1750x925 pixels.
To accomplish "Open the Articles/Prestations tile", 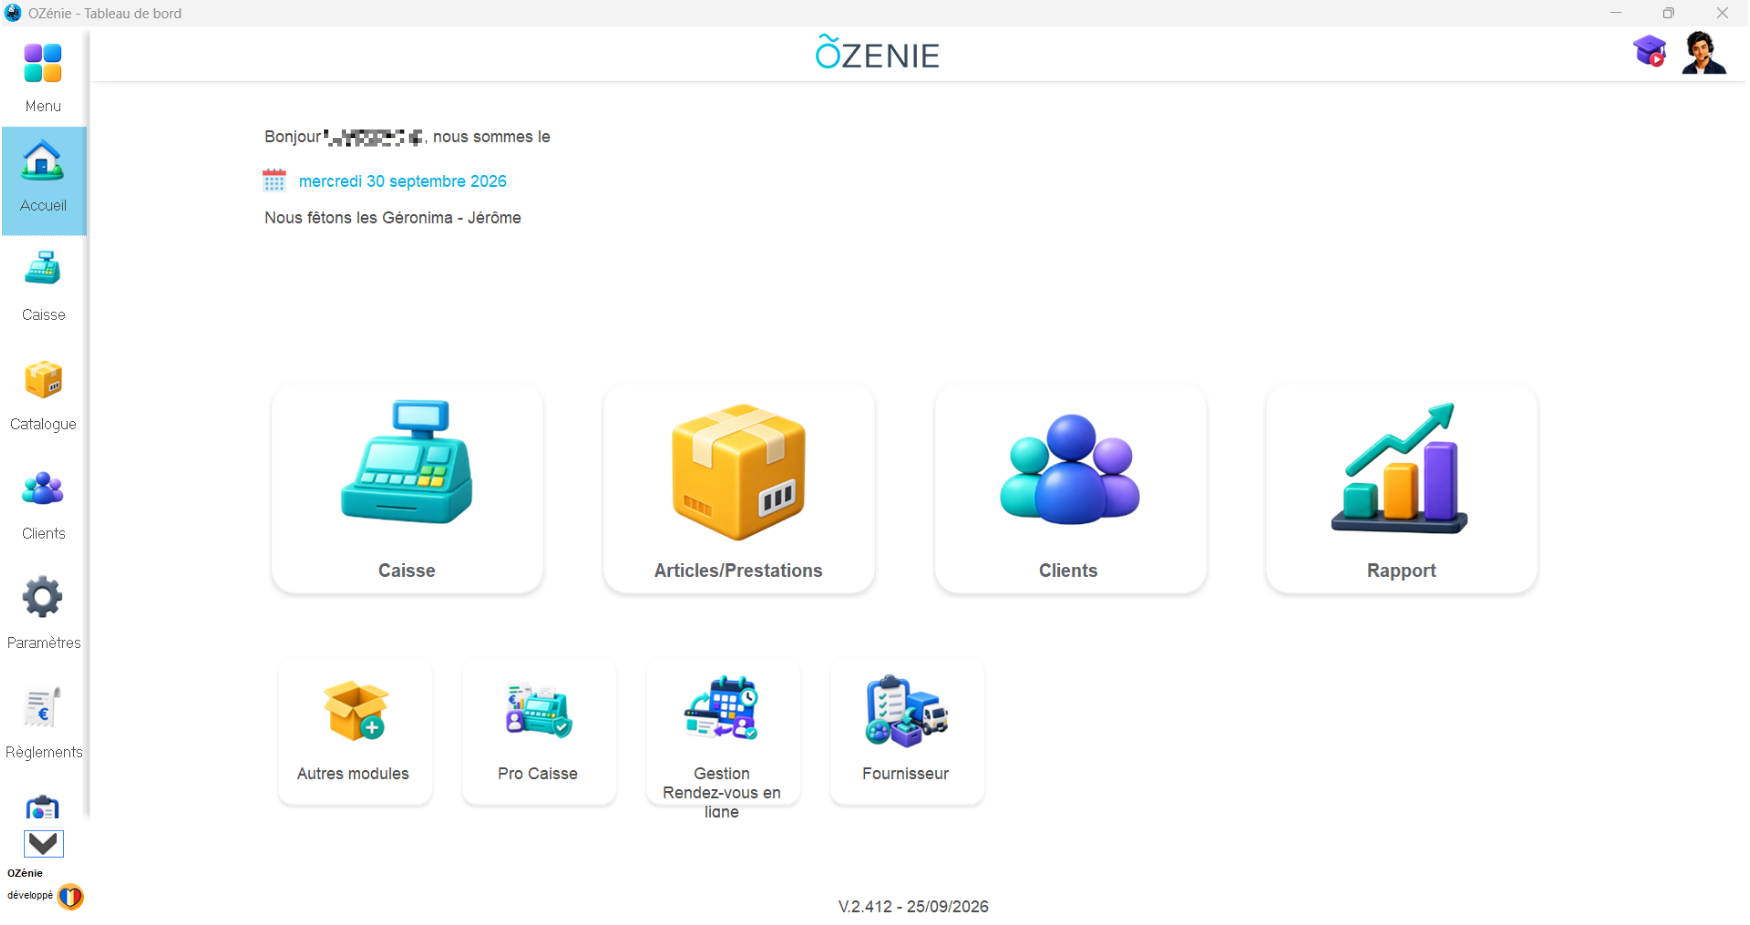I will (739, 488).
